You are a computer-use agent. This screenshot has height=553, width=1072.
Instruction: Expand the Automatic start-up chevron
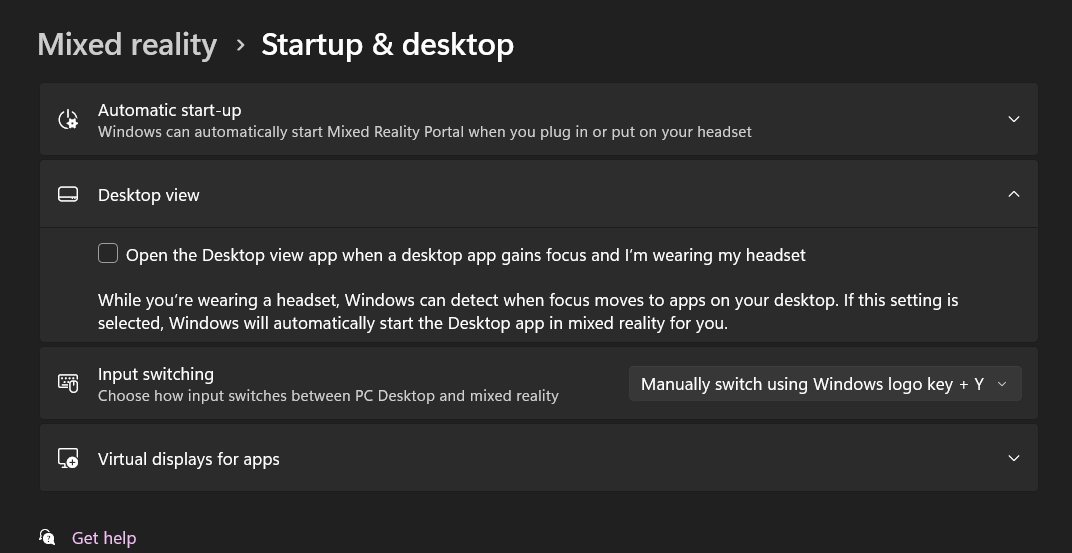[x=1014, y=119]
